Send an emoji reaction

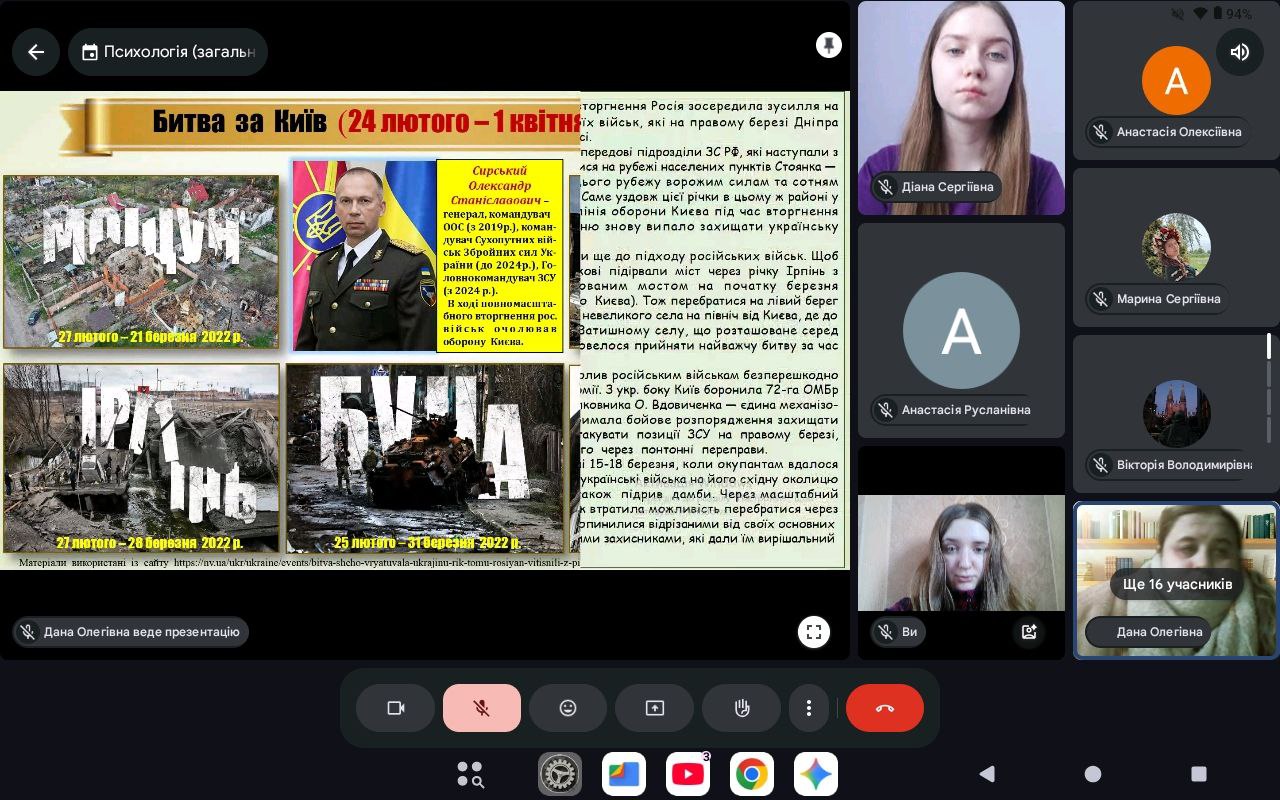click(568, 708)
